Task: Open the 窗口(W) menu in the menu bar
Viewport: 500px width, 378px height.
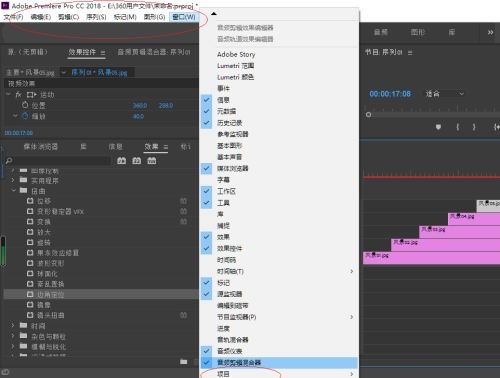Action: point(184,17)
